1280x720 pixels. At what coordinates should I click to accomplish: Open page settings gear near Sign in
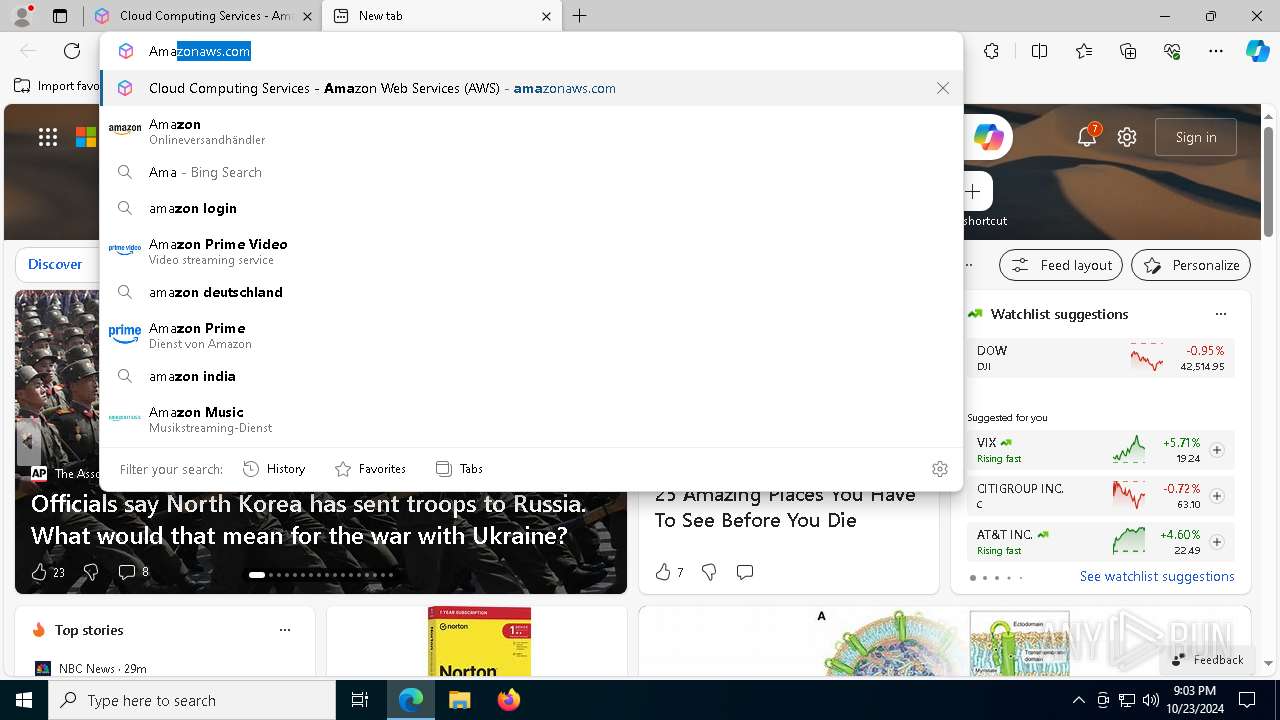coord(1127,137)
